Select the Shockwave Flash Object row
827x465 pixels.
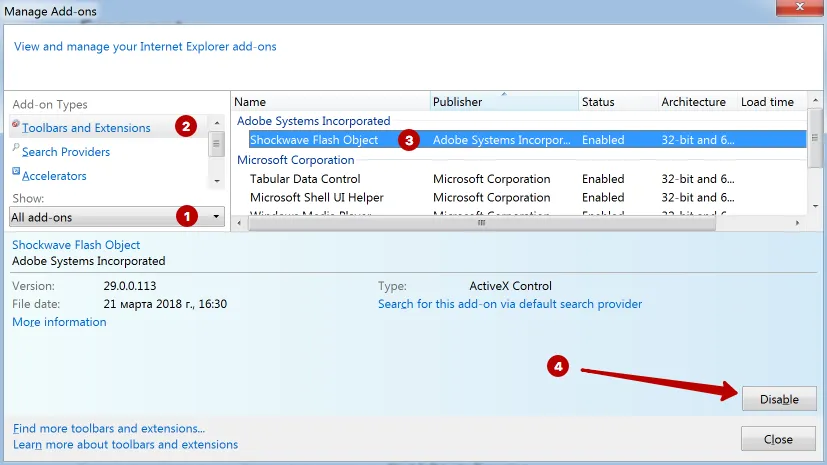pyautogui.click(x=527, y=140)
